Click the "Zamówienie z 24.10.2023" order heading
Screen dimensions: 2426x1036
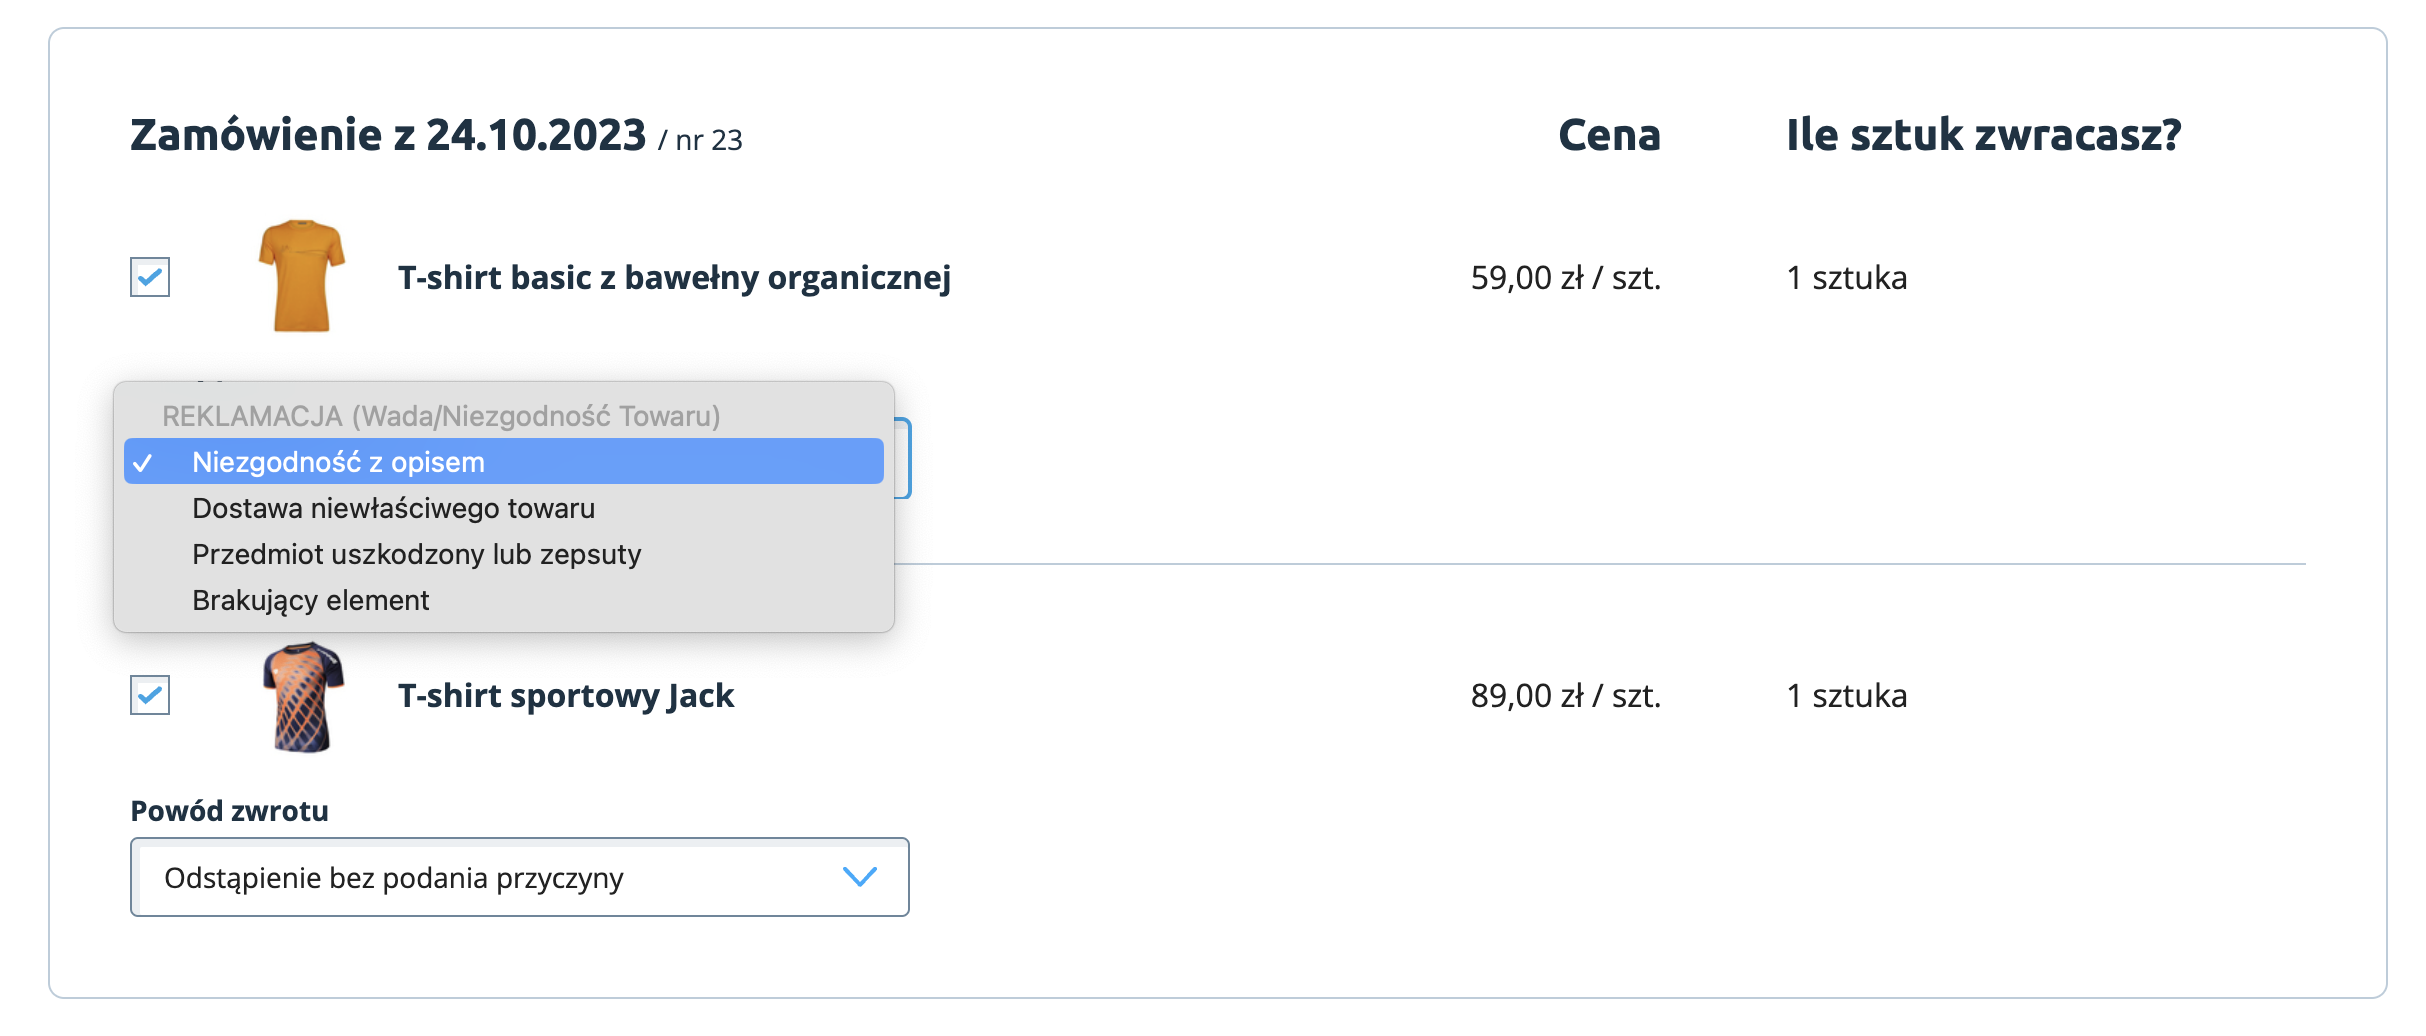388,135
